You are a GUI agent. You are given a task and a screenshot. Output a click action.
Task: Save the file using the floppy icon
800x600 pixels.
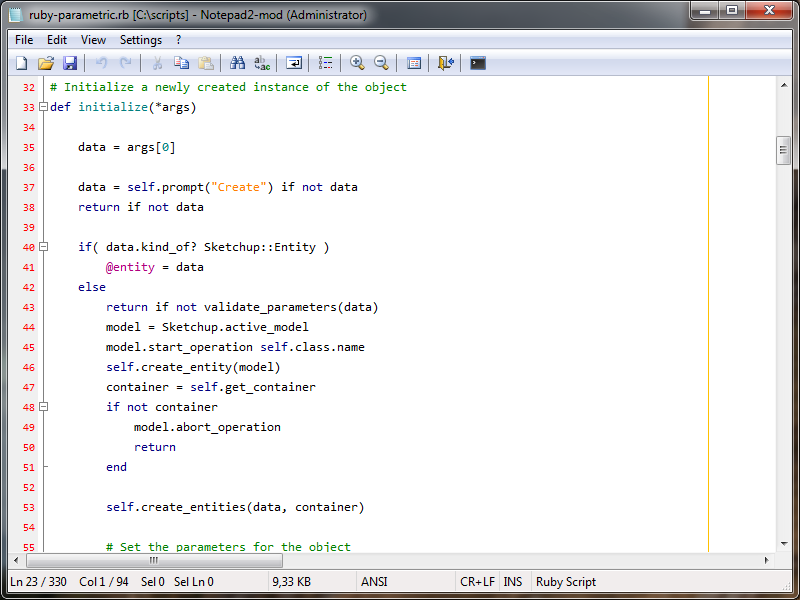coord(70,63)
